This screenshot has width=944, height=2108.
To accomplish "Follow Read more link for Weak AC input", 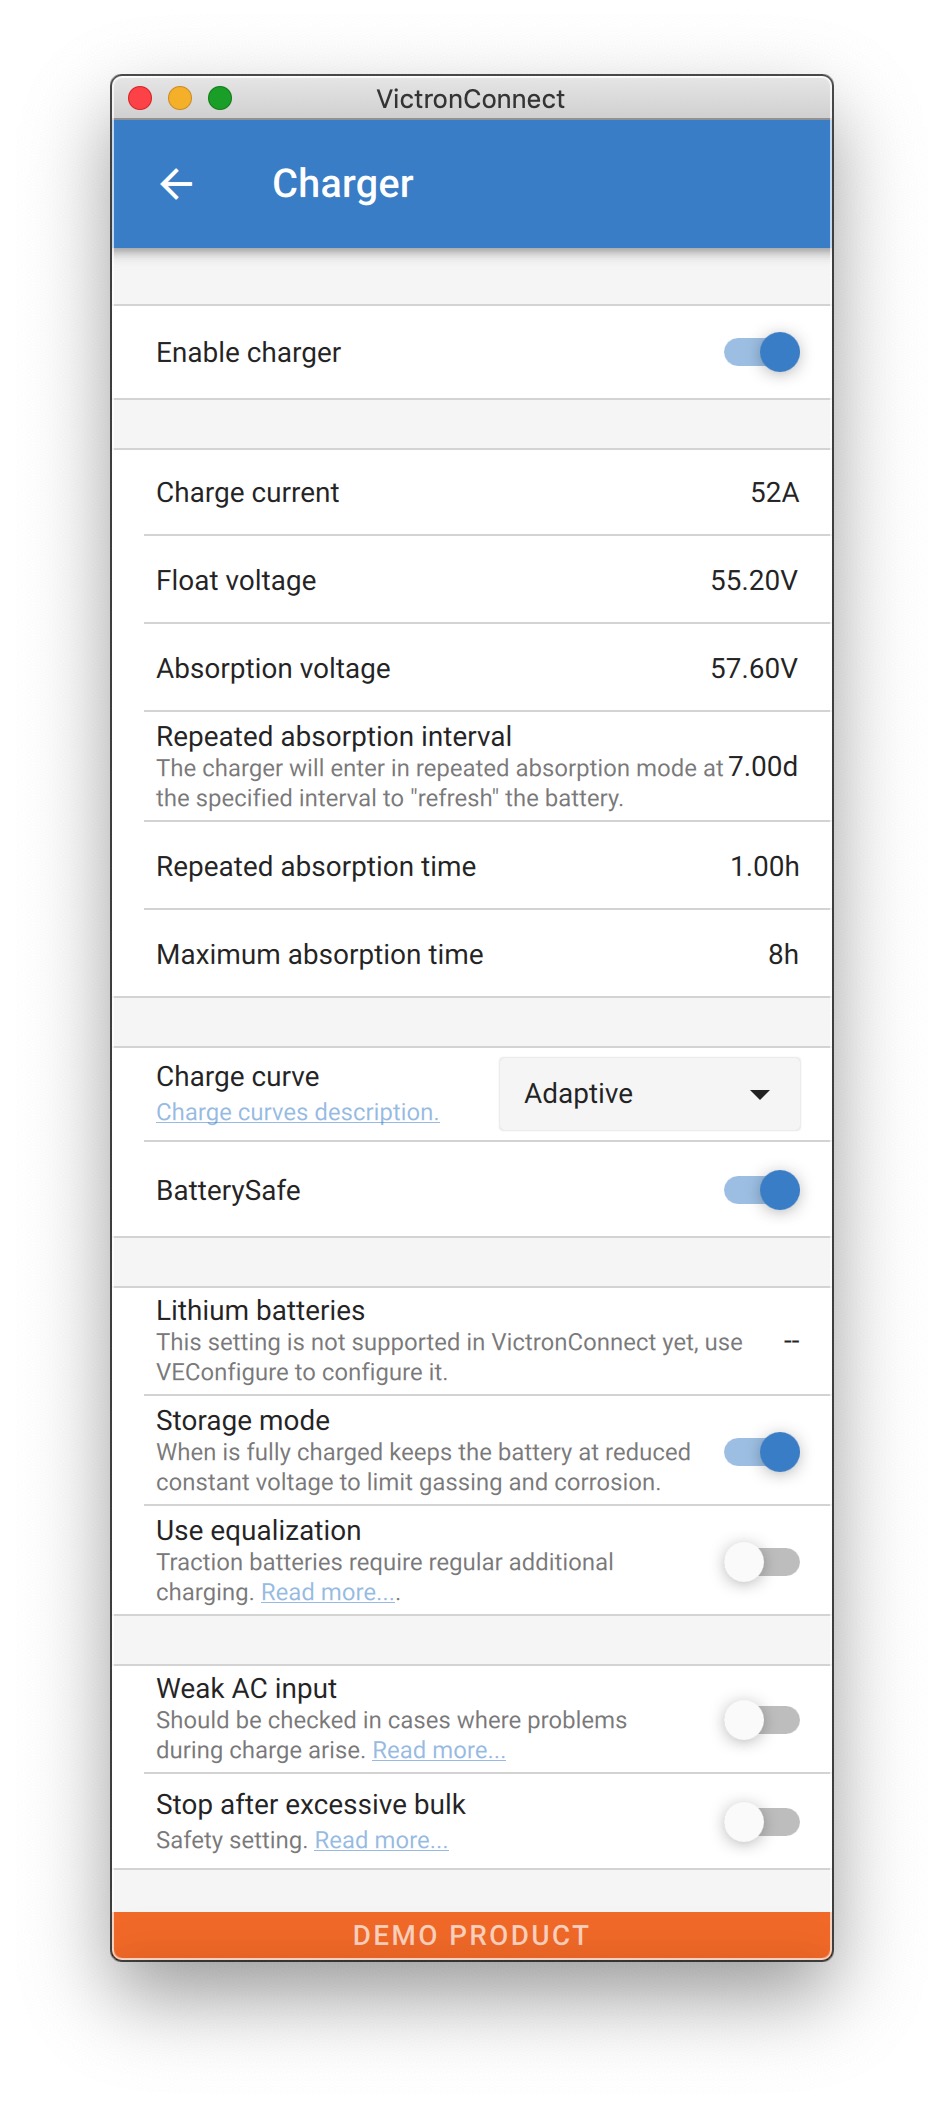I will (438, 1750).
